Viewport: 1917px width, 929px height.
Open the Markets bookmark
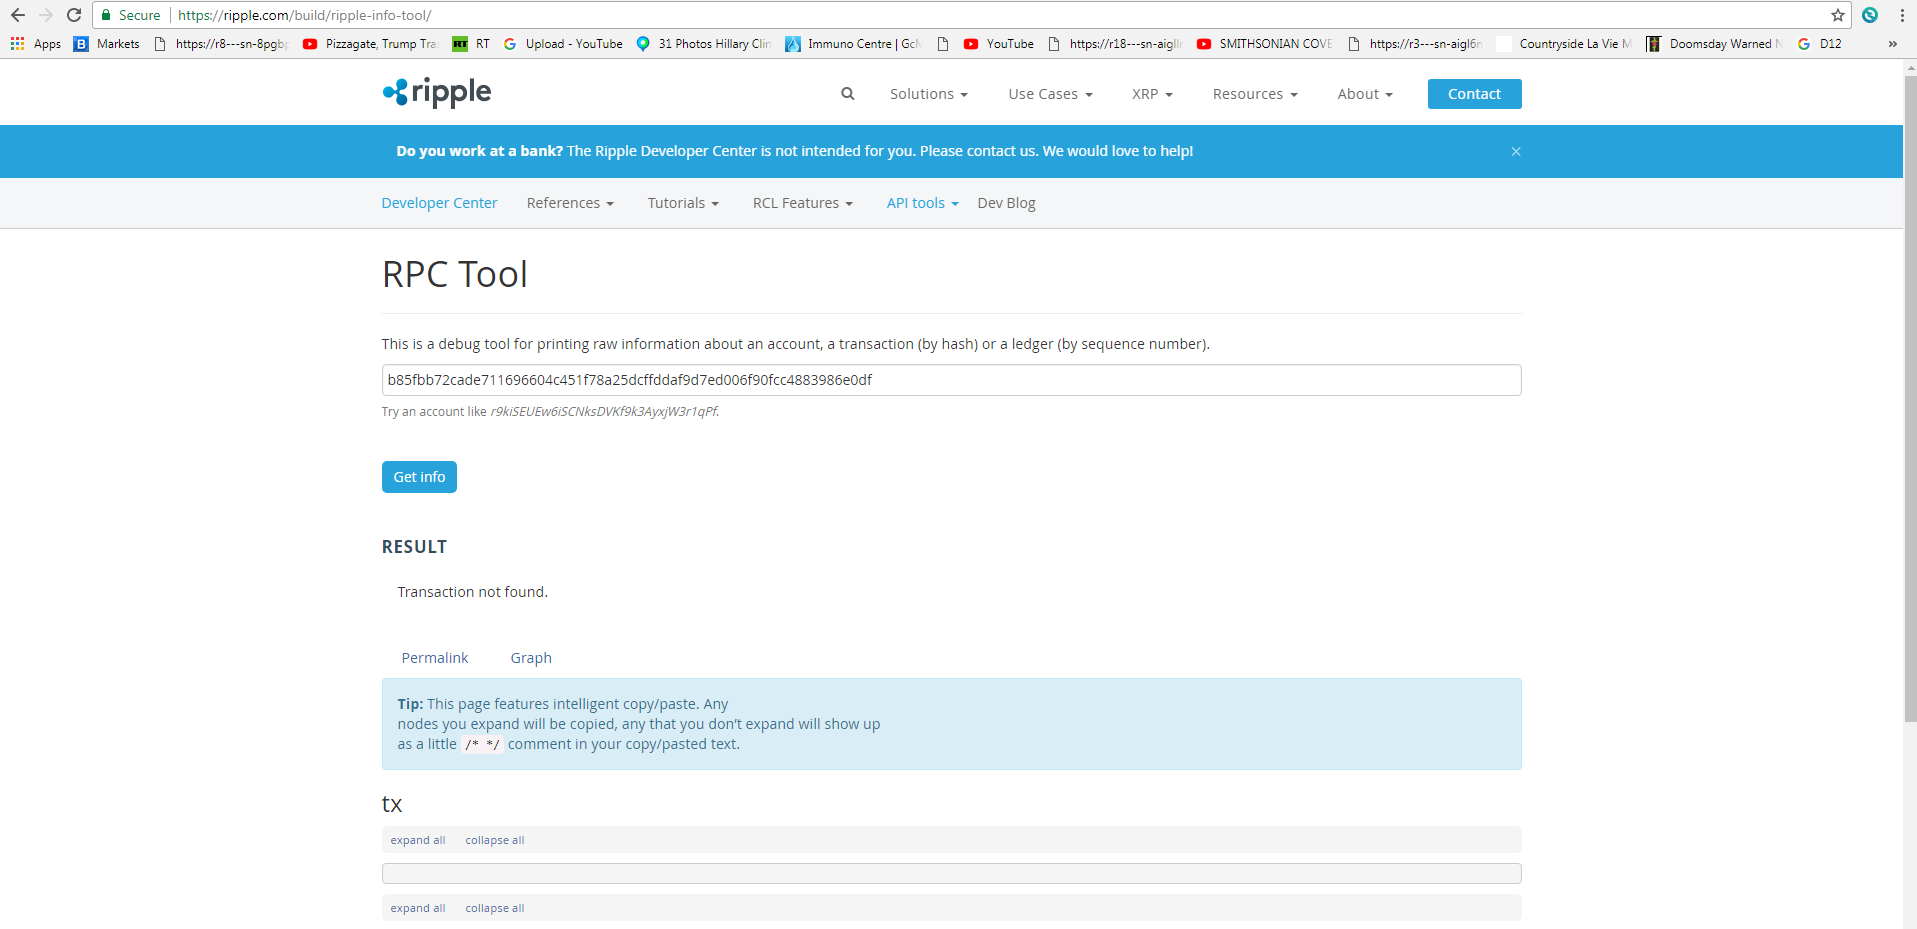click(x=107, y=44)
